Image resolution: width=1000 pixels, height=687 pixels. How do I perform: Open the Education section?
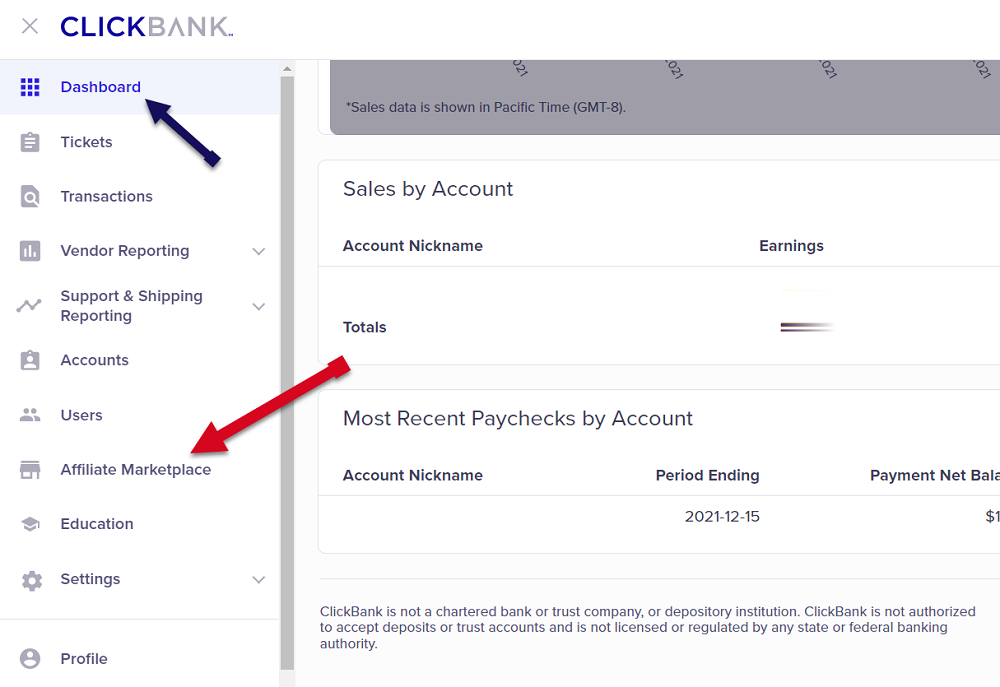coord(140,524)
